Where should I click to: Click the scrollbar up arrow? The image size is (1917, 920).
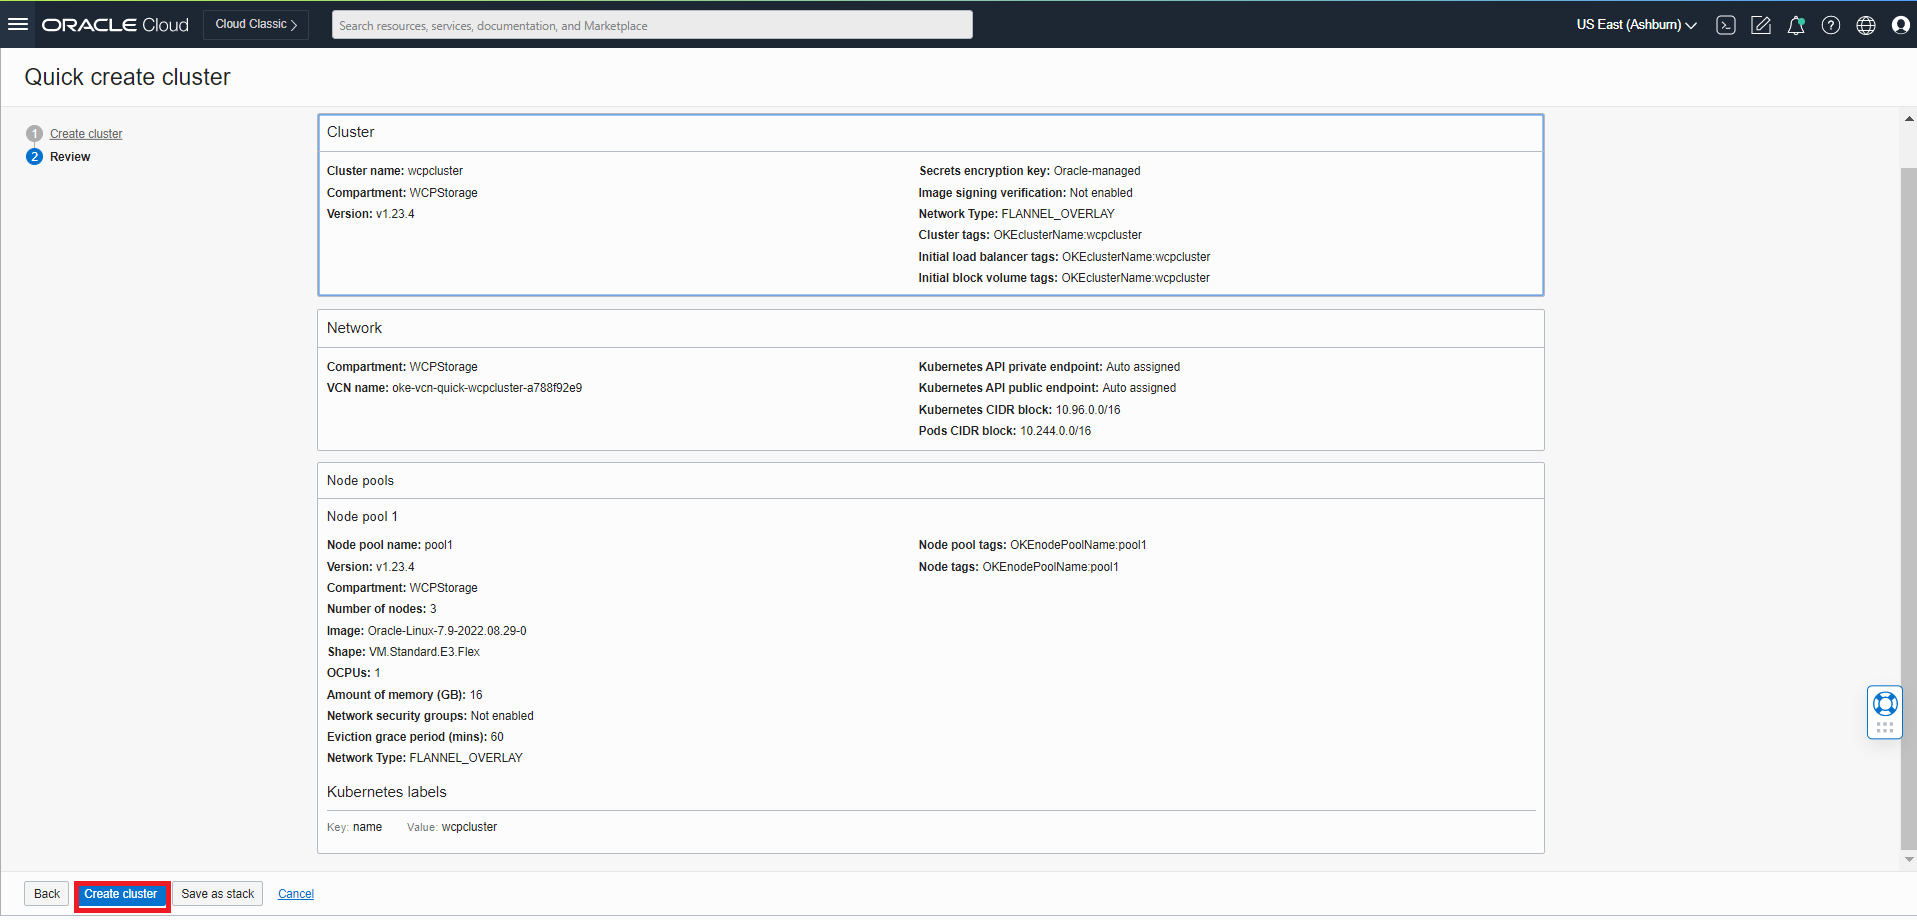pyautogui.click(x=1909, y=119)
